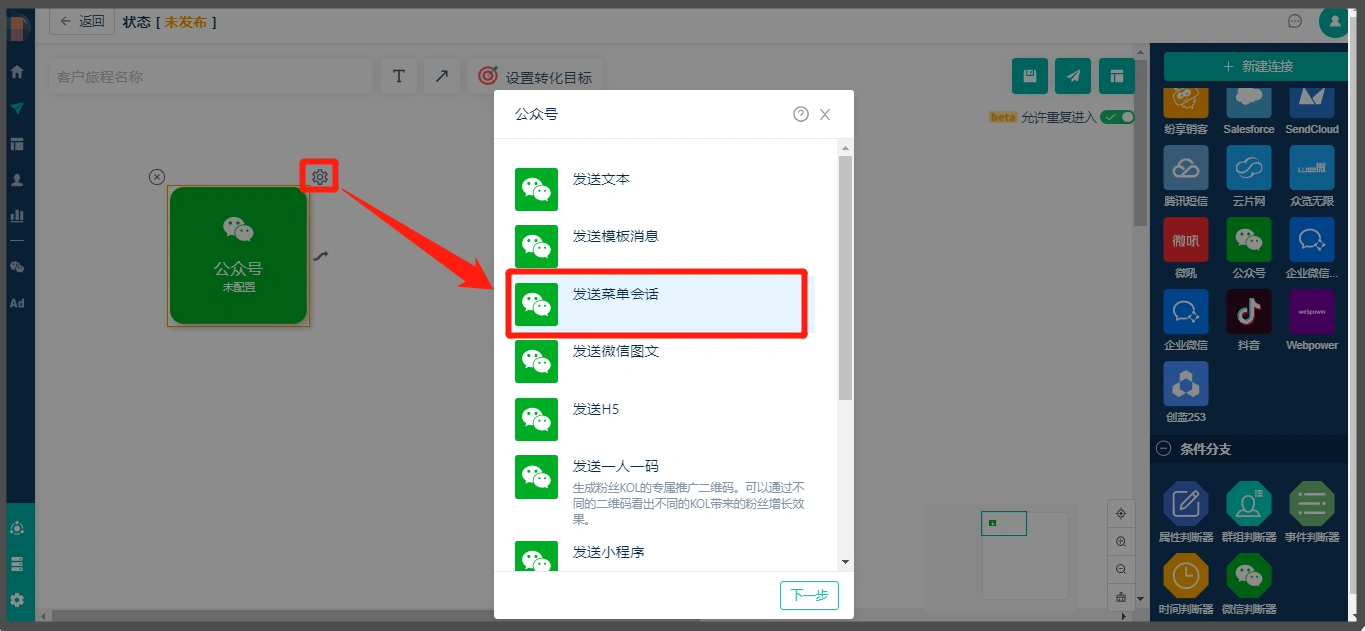Select the 云片网 connector
The width and height of the screenshot is (1365, 631).
pos(1249,176)
